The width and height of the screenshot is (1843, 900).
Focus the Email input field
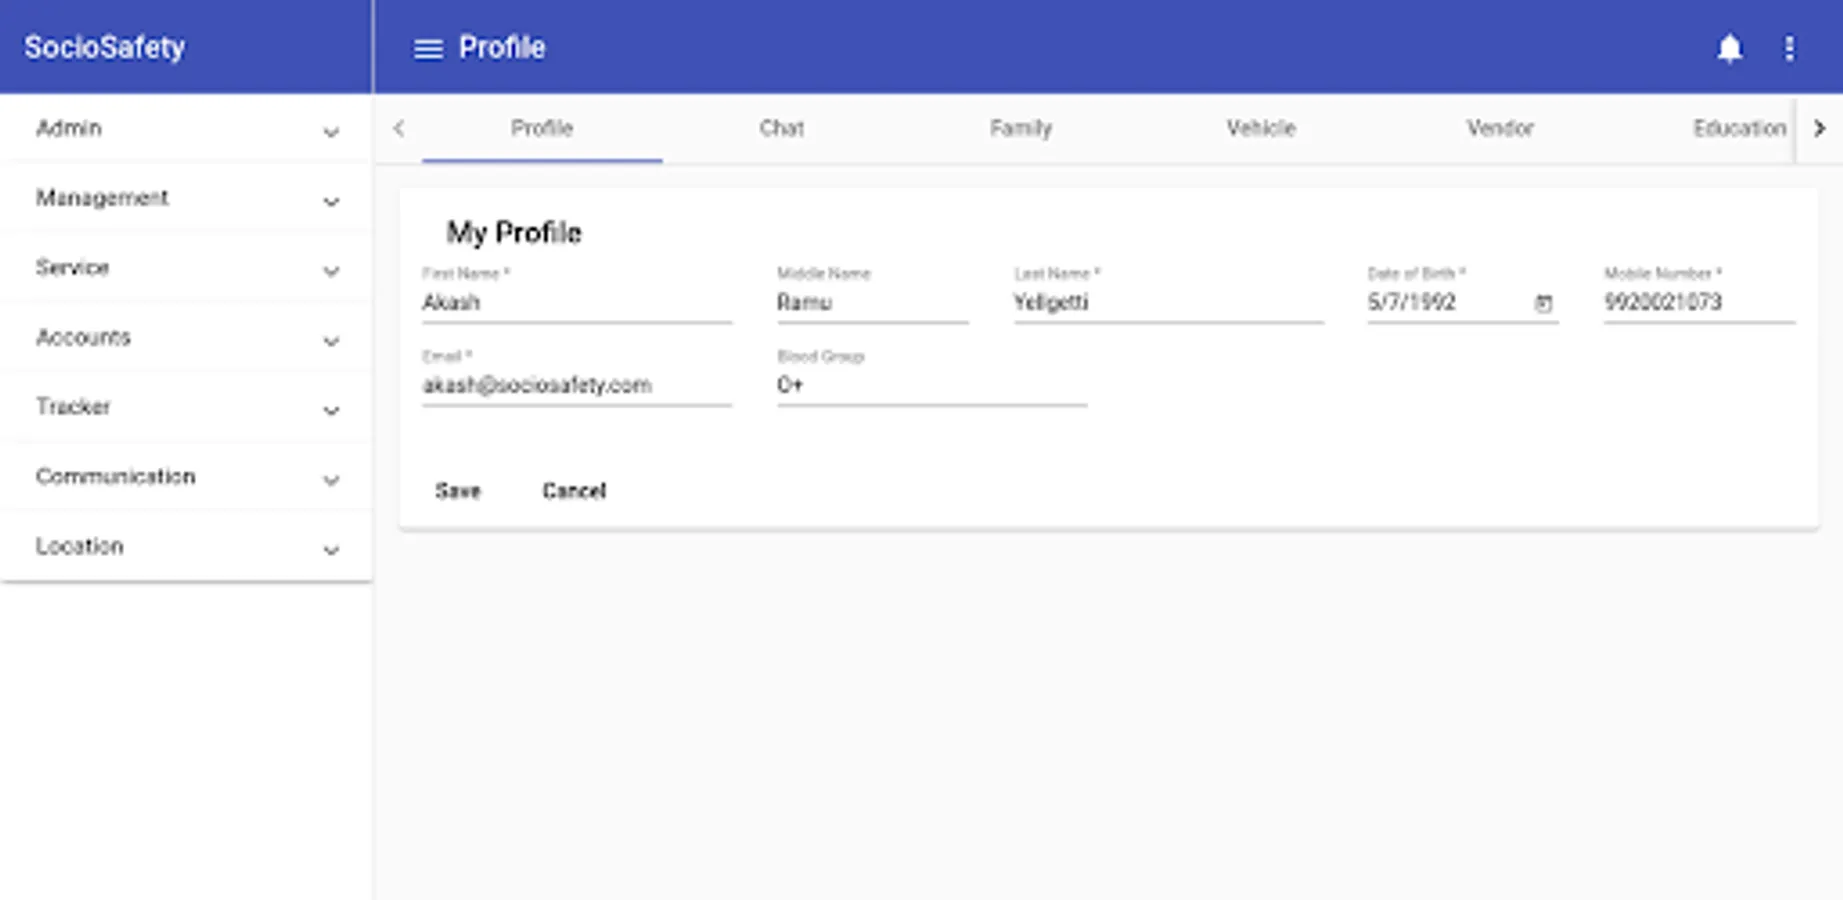coord(577,385)
